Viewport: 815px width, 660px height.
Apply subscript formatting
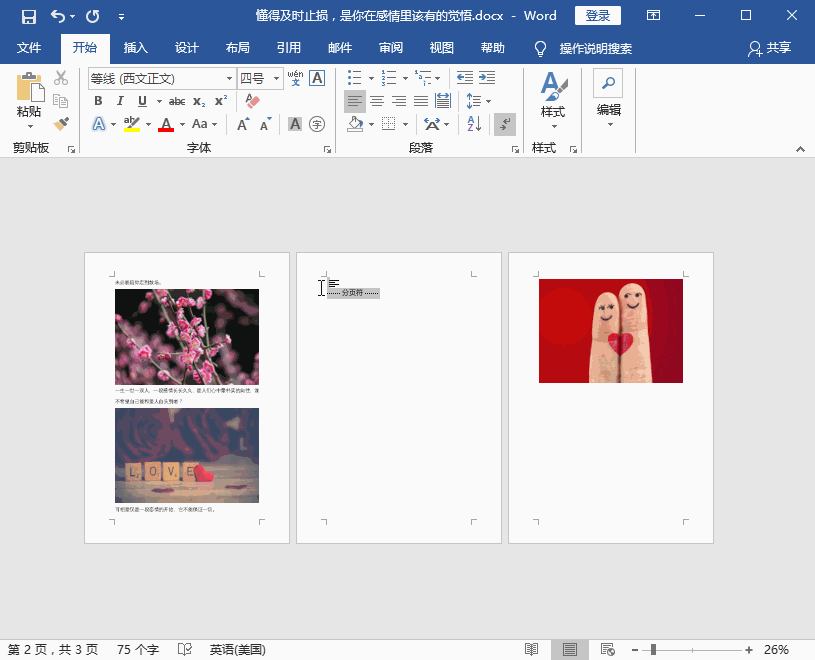pyautogui.click(x=199, y=101)
